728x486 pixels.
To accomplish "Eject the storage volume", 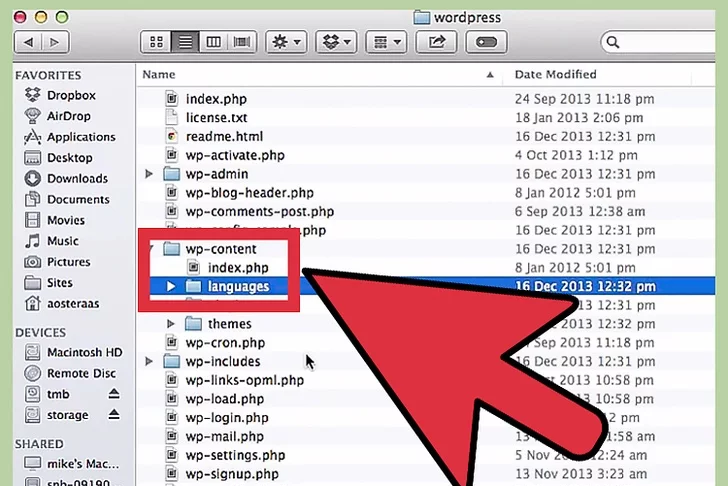I will (113, 415).
